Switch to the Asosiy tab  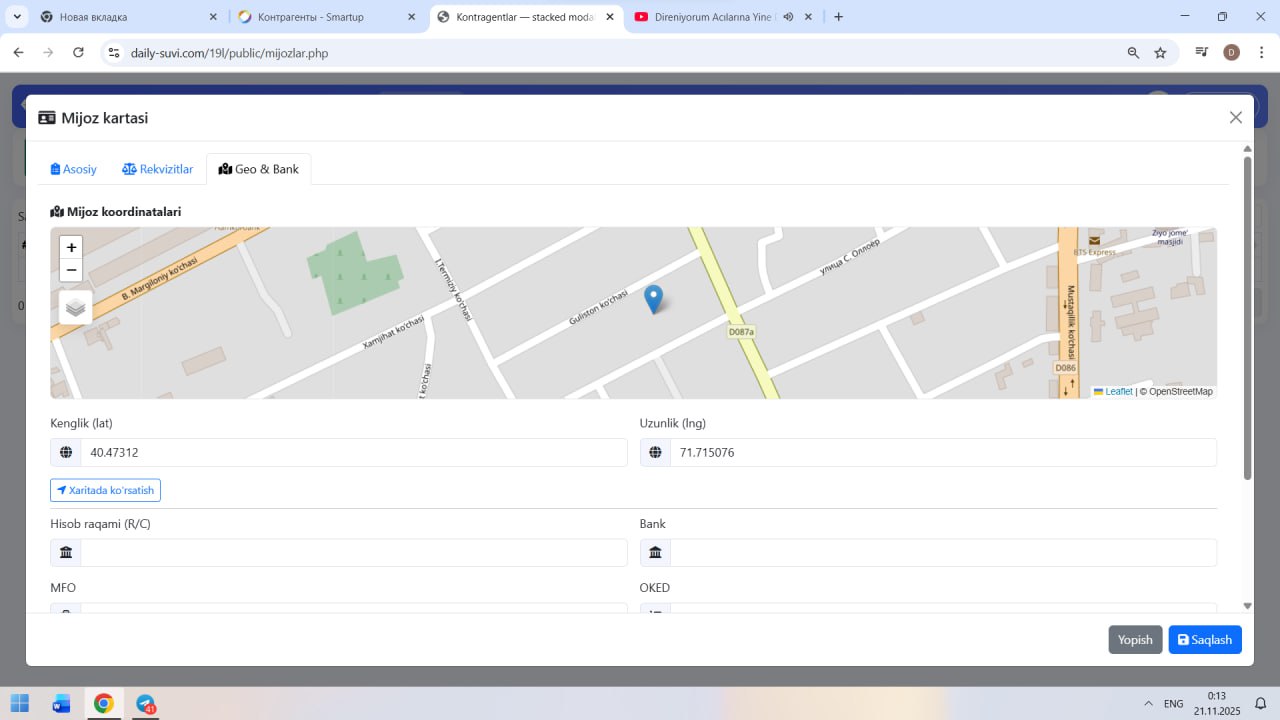pos(74,169)
